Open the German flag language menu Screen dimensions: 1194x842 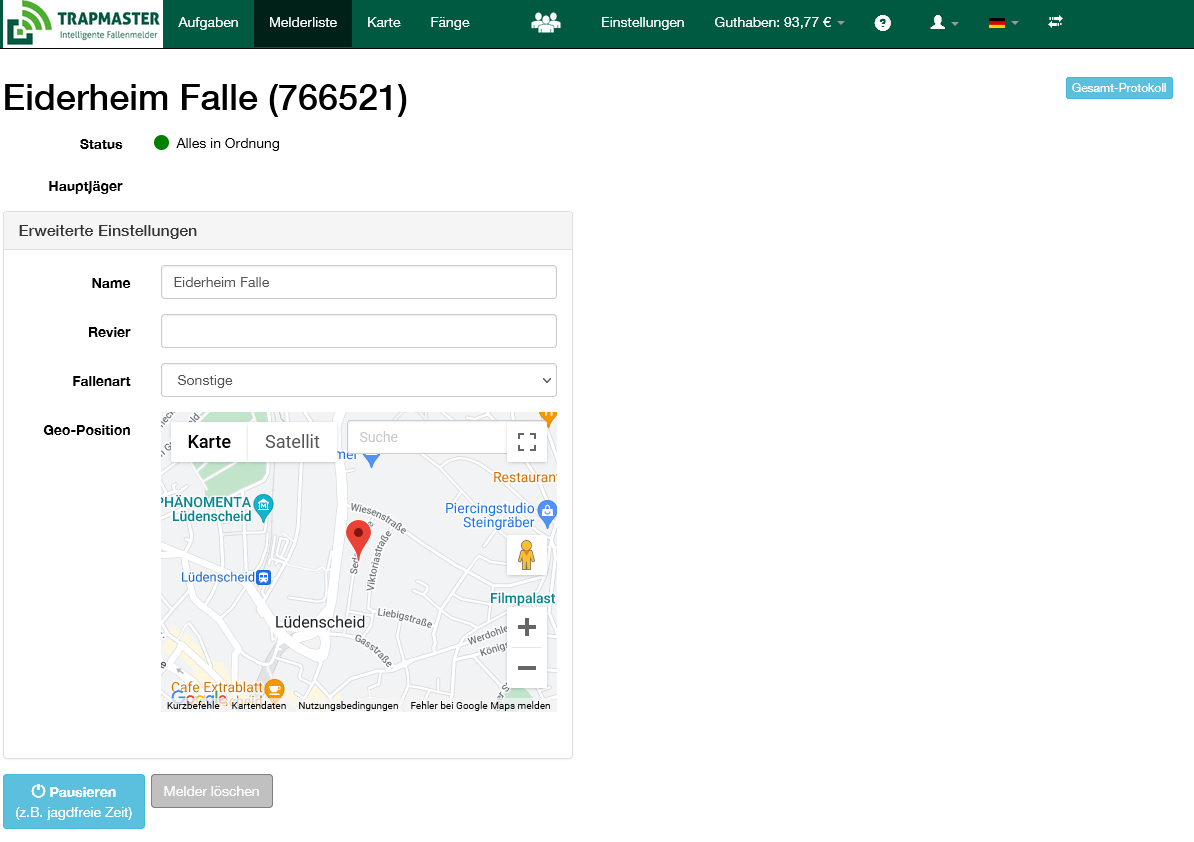[1003, 23]
